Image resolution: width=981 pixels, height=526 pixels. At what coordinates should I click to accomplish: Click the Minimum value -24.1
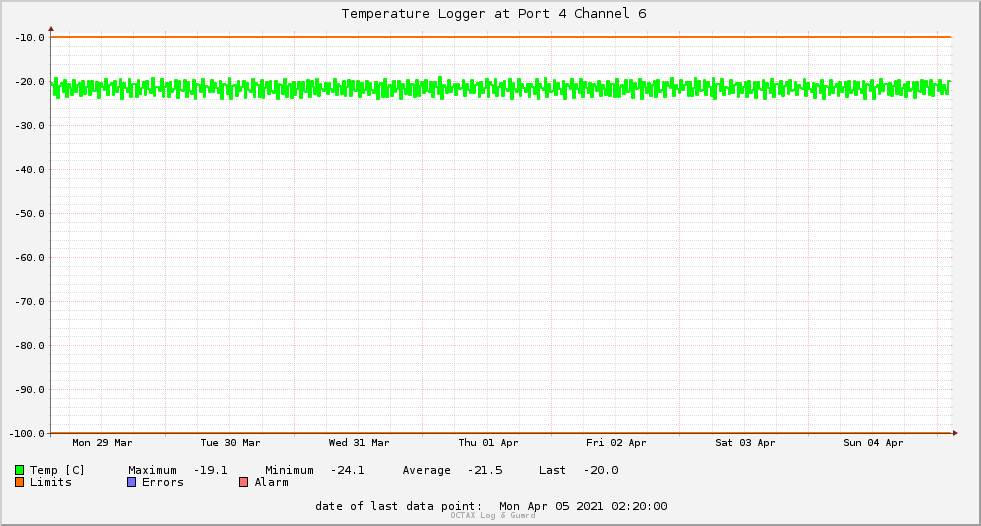(x=347, y=470)
